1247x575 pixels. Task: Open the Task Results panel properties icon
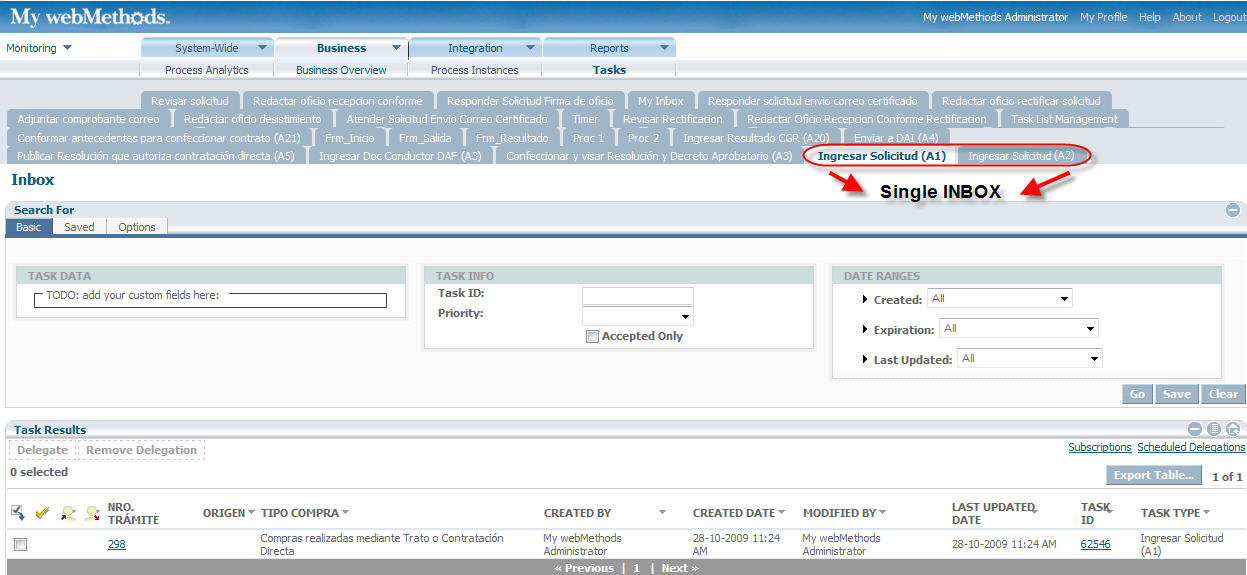(x=1214, y=429)
